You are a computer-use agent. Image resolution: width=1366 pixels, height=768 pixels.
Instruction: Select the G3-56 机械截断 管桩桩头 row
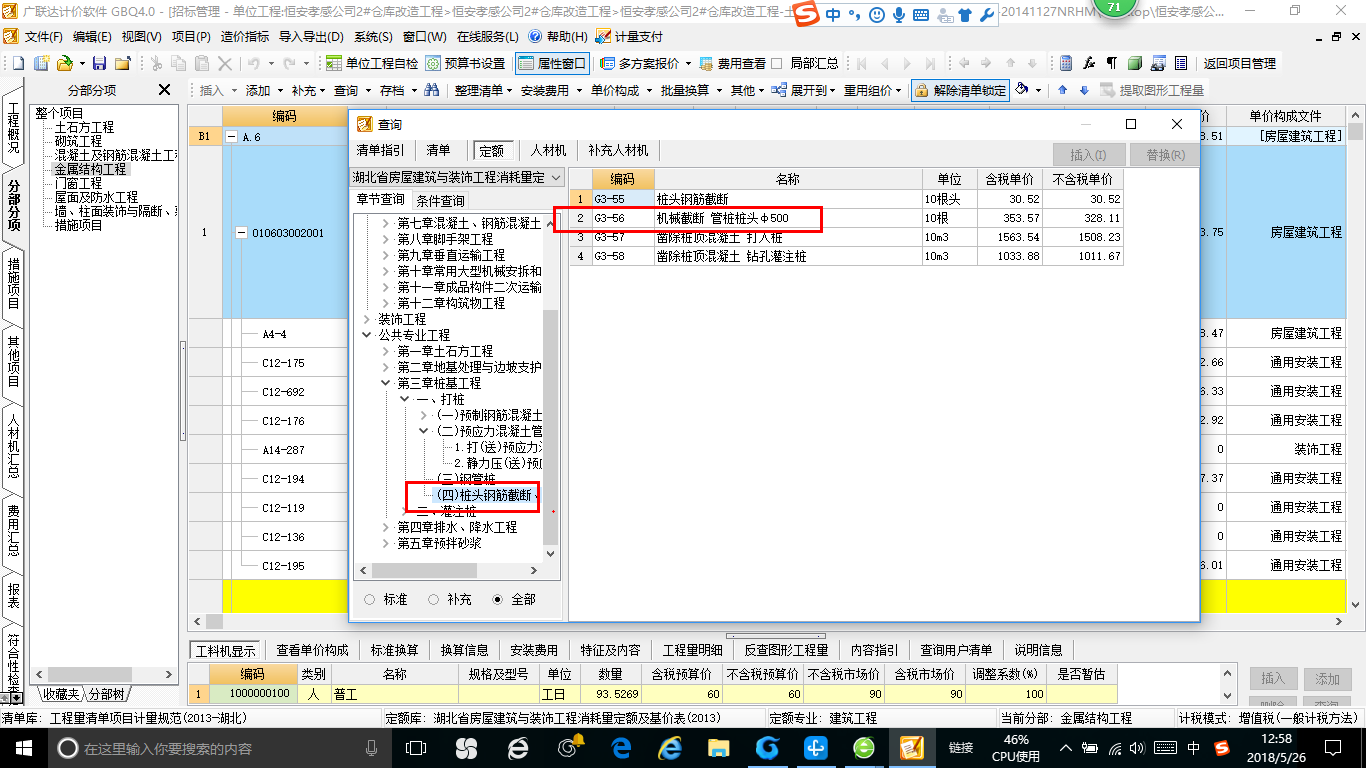point(846,218)
